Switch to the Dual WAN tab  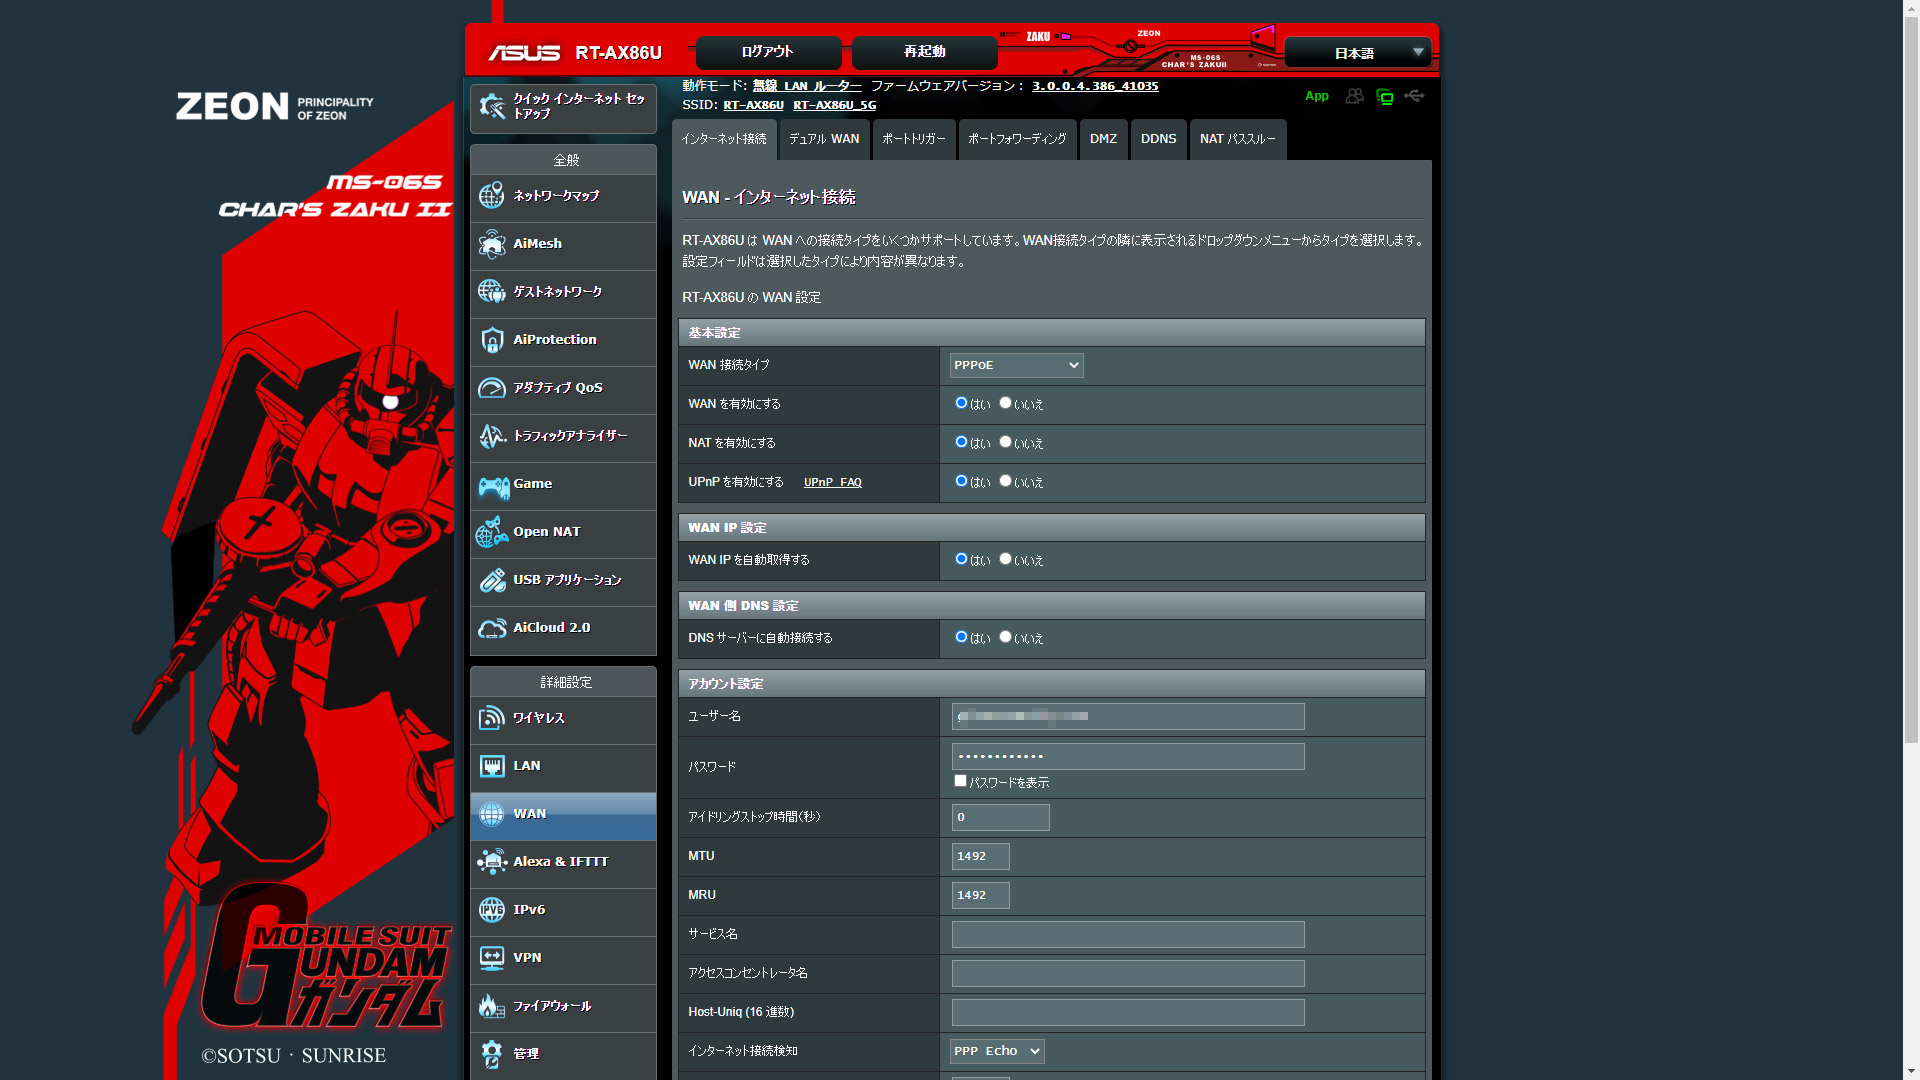(x=823, y=139)
